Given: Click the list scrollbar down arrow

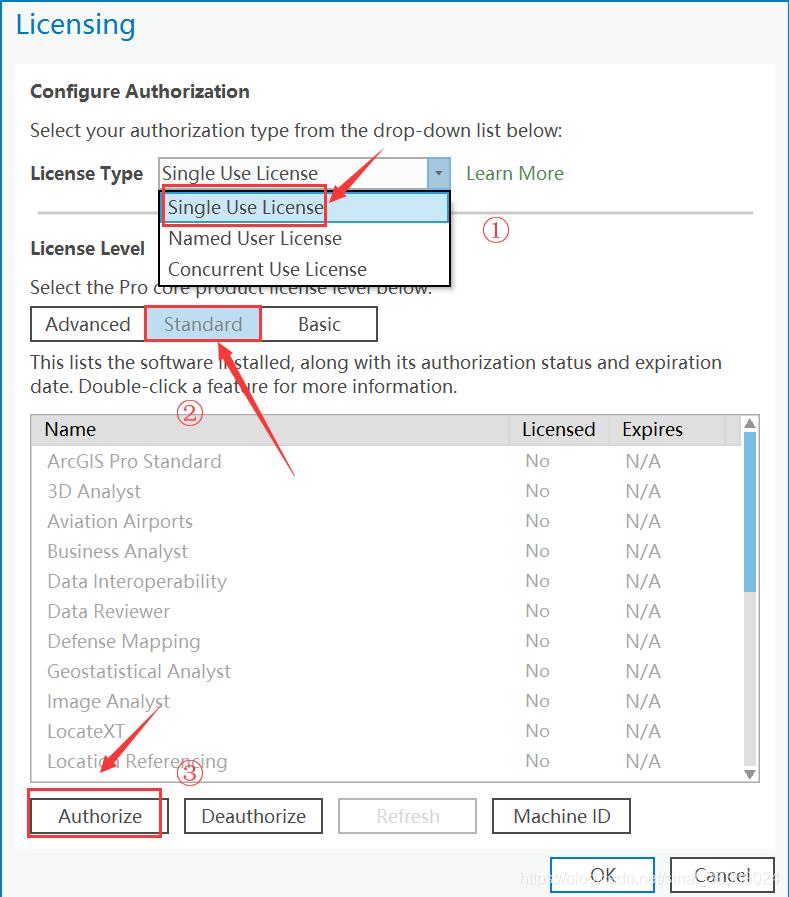Looking at the screenshot, I should 750,773.
